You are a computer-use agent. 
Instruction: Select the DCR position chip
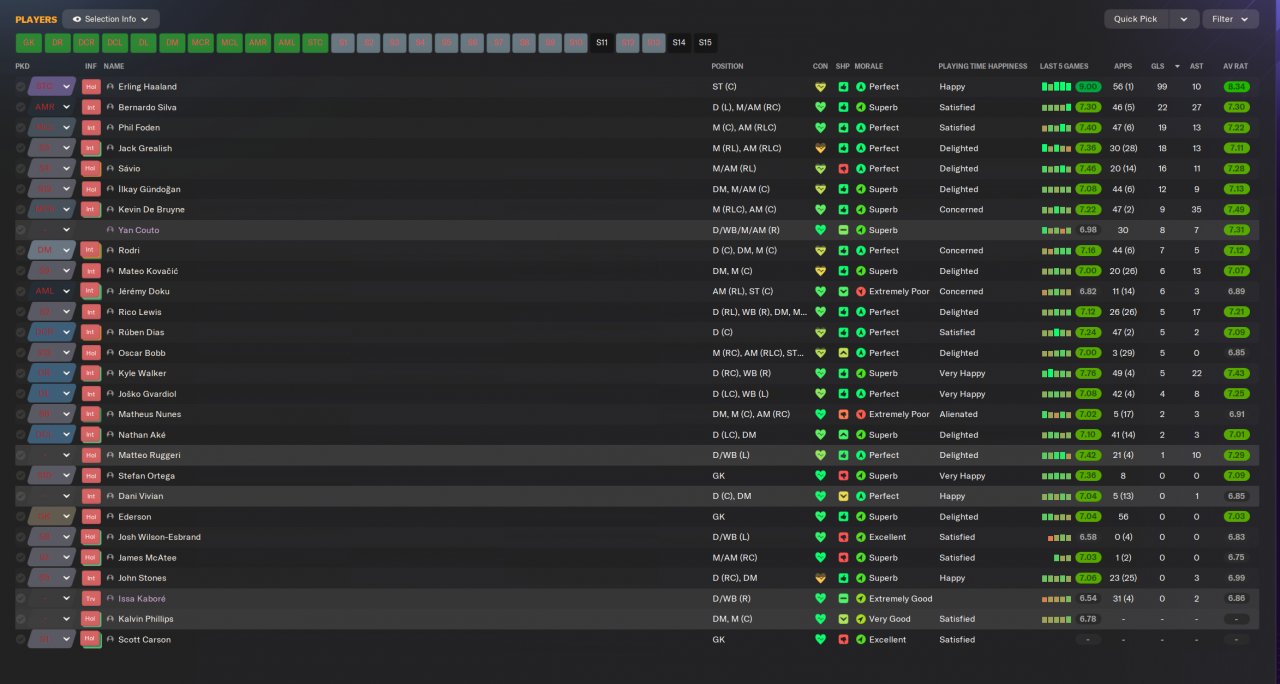[x=86, y=43]
